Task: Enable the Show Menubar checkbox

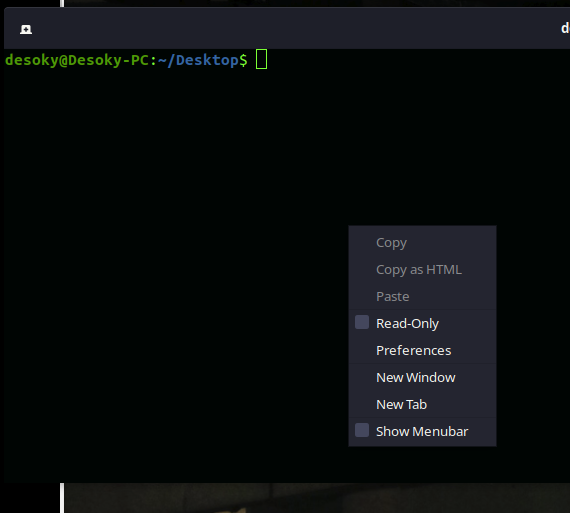Action: point(362,430)
